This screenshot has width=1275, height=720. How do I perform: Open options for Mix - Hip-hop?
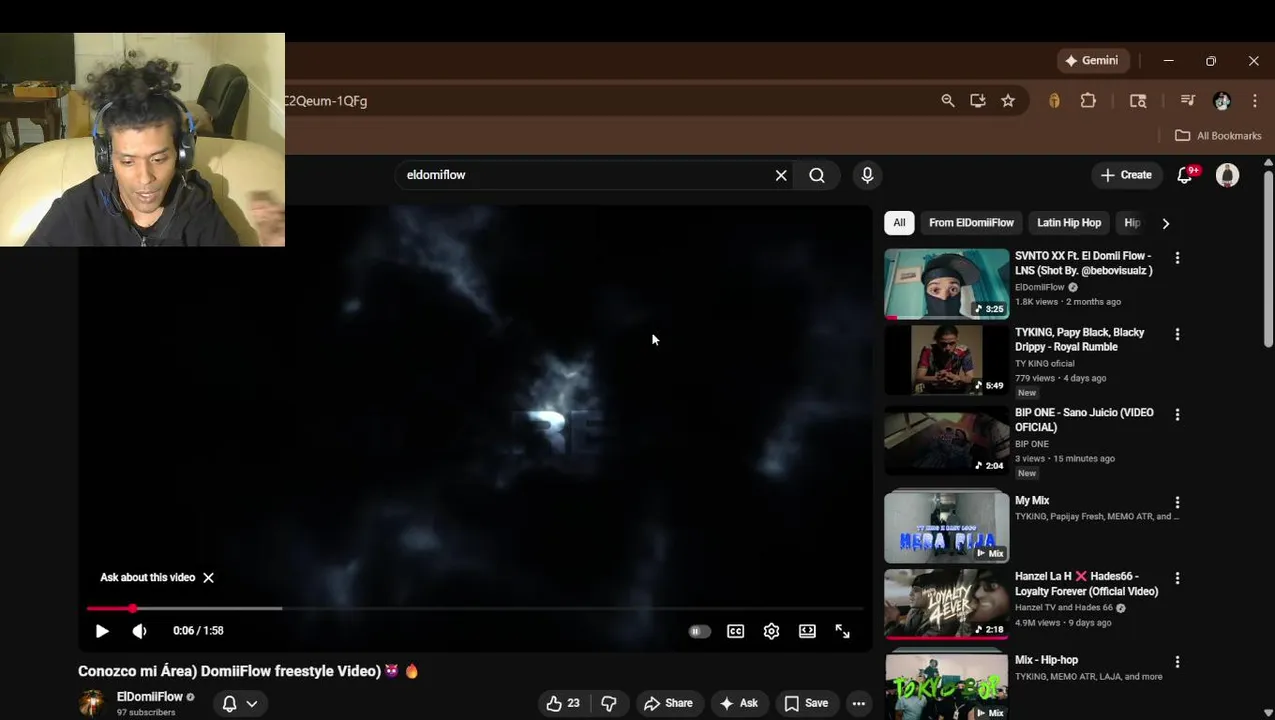coord(1177,662)
